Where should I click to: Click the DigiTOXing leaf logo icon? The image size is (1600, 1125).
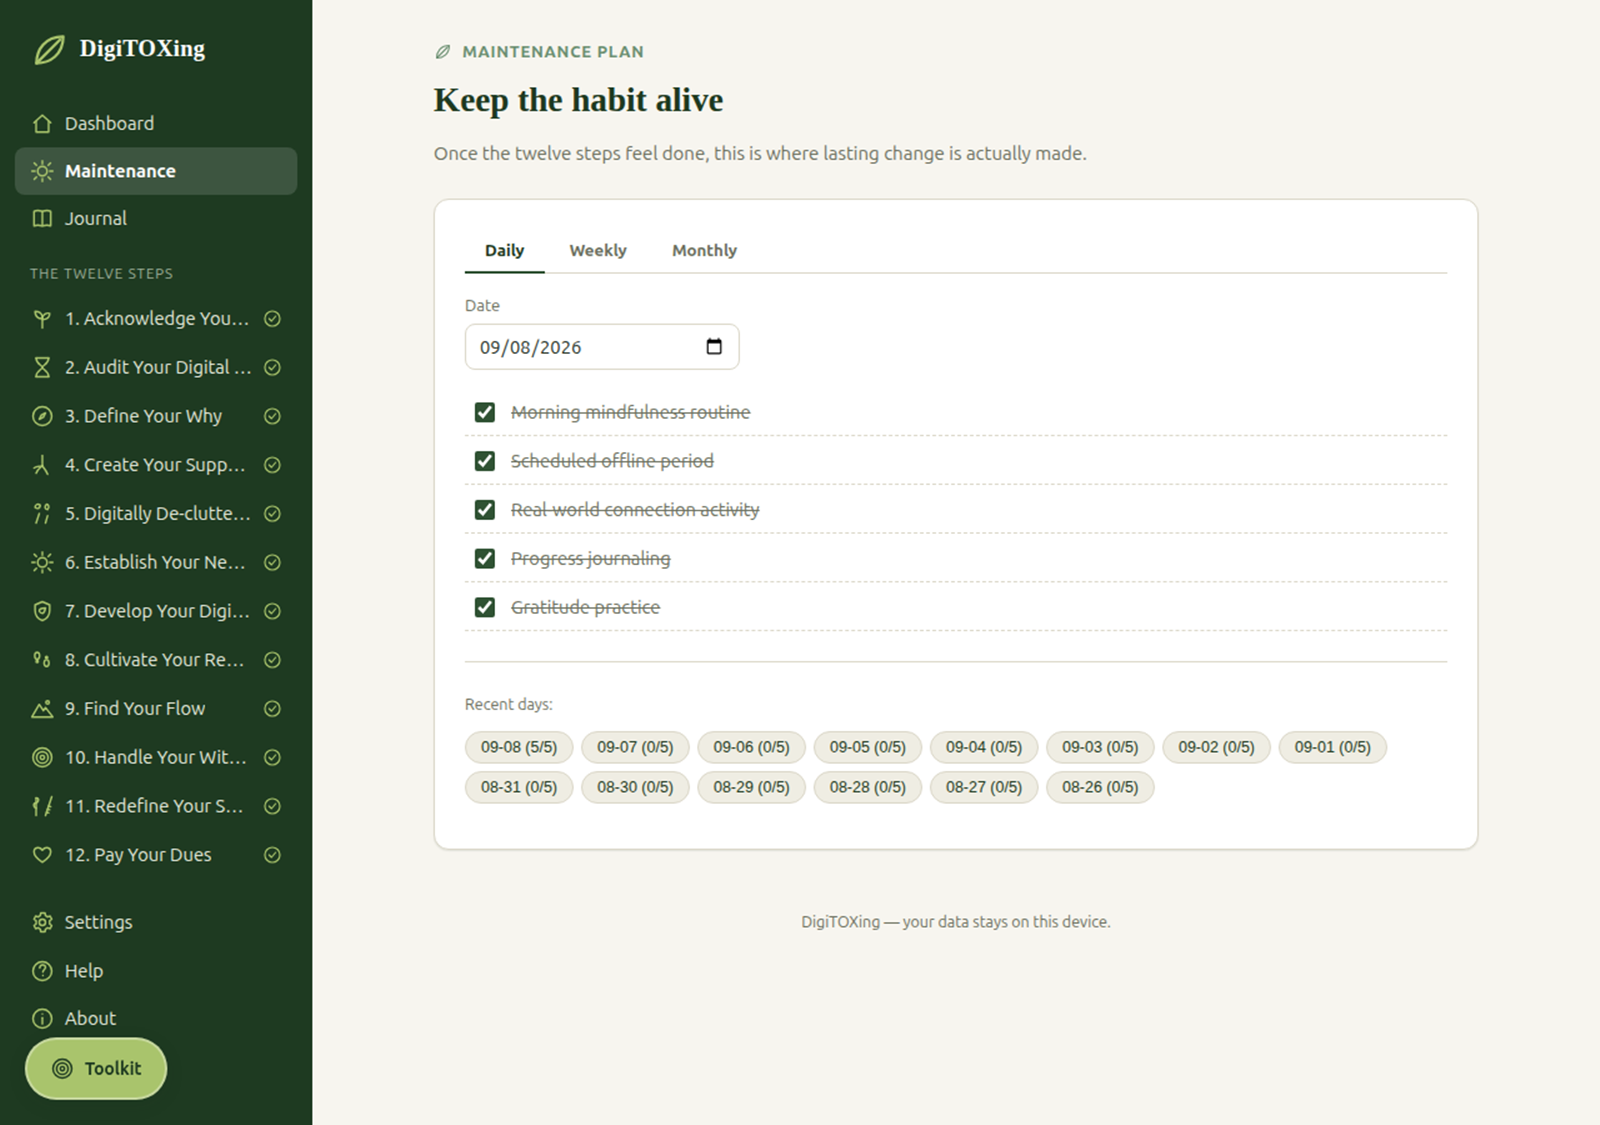(49, 49)
